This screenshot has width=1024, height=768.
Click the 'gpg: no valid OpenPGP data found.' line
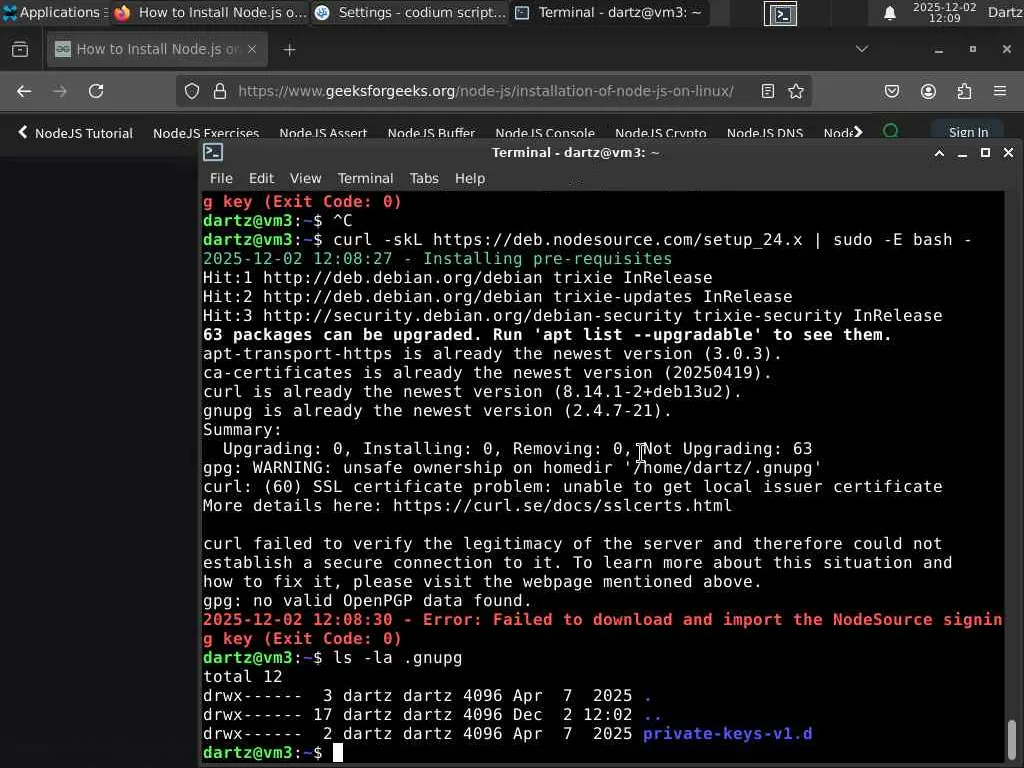pos(367,601)
